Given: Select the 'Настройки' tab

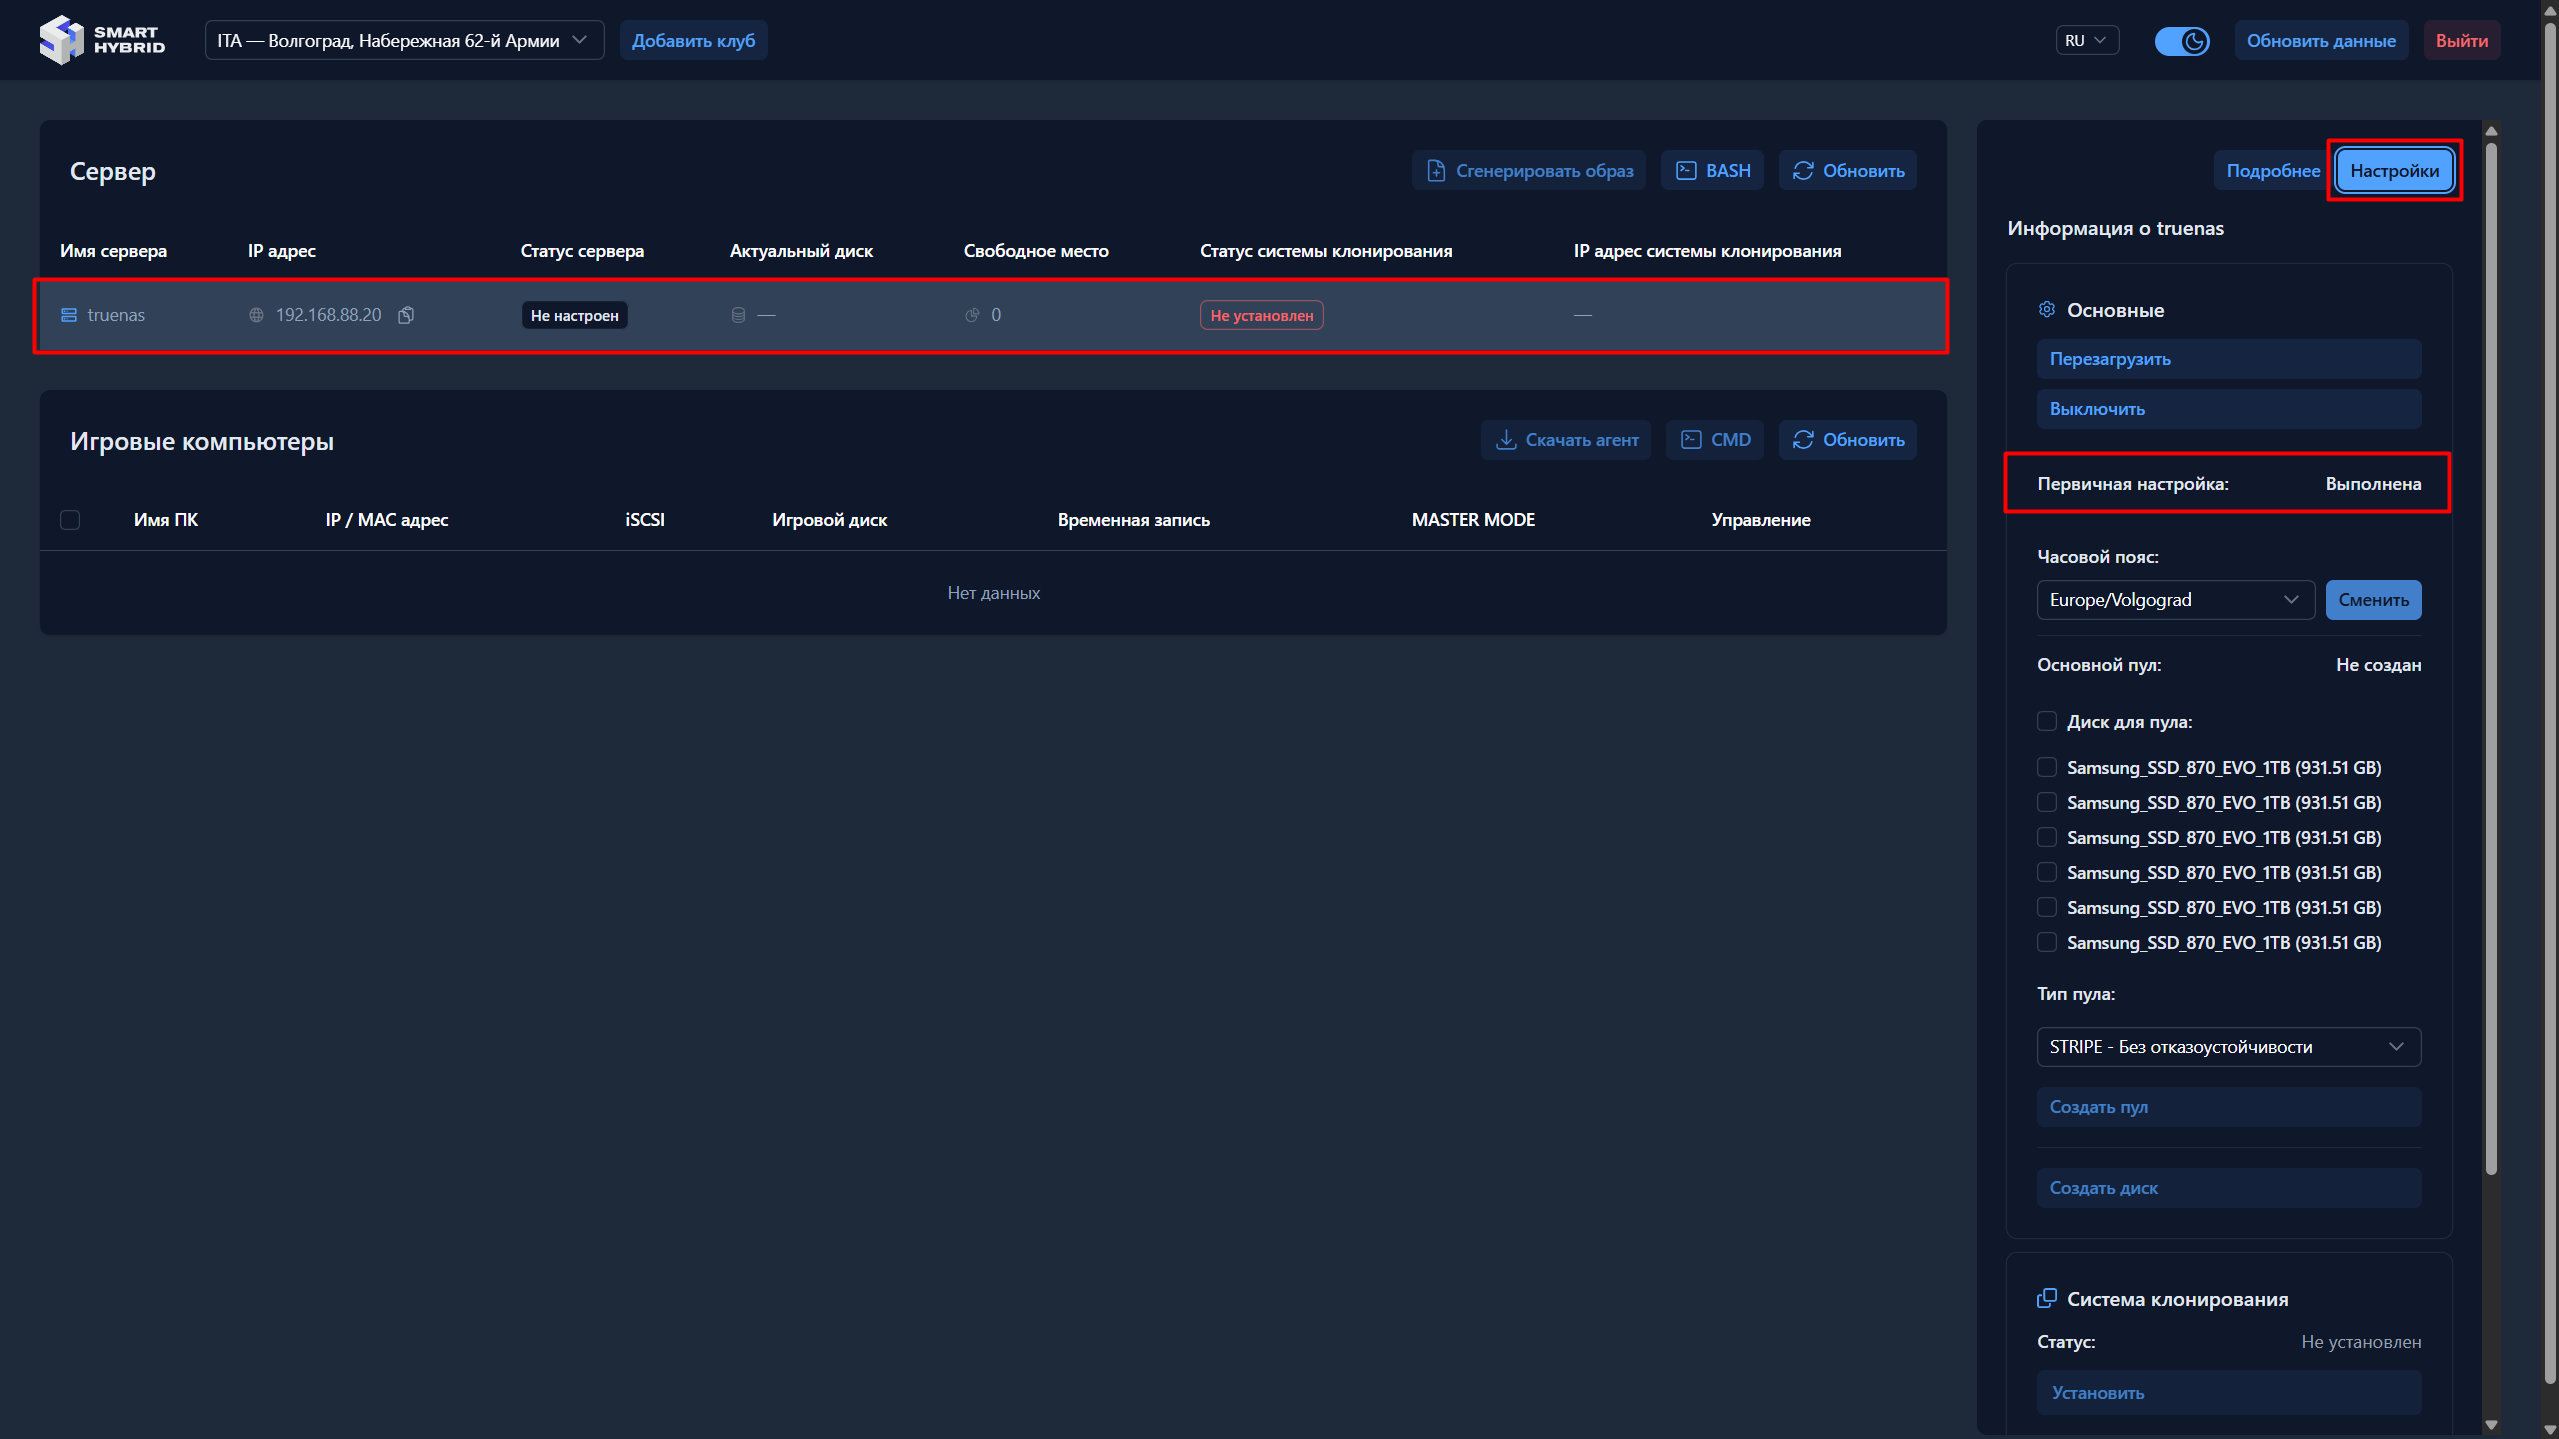Looking at the screenshot, I should (x=2394, y=171).
